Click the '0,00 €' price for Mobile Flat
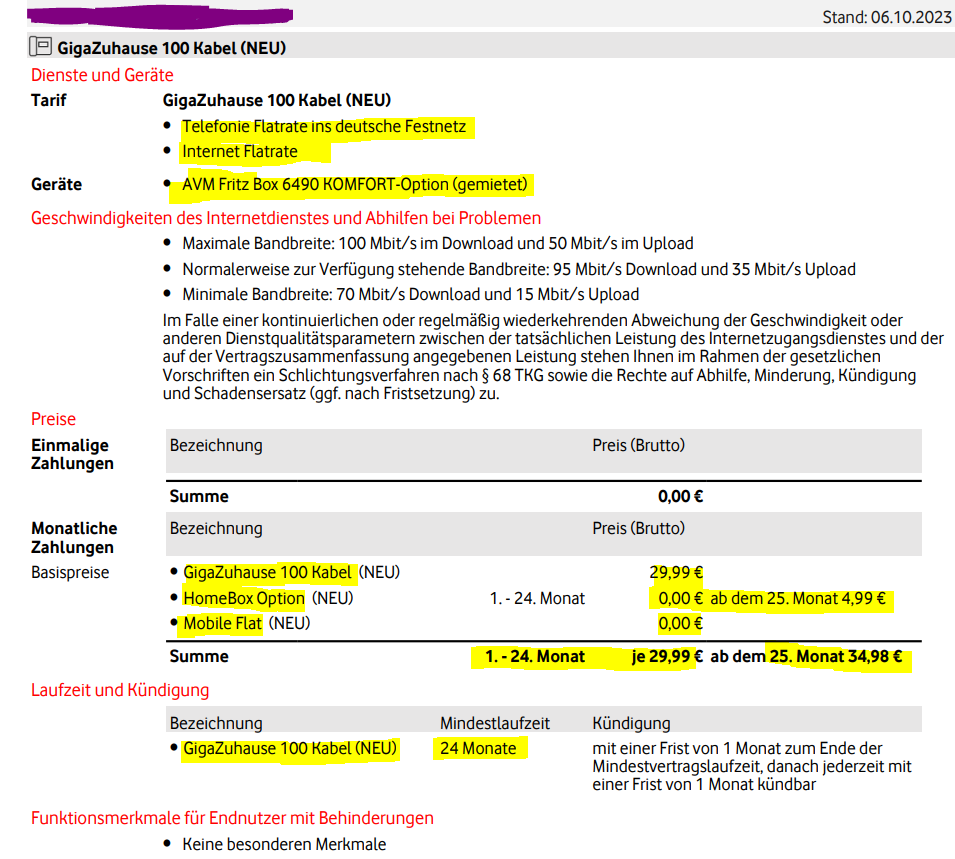Screen dimensions: 955x859 point(680,623)
